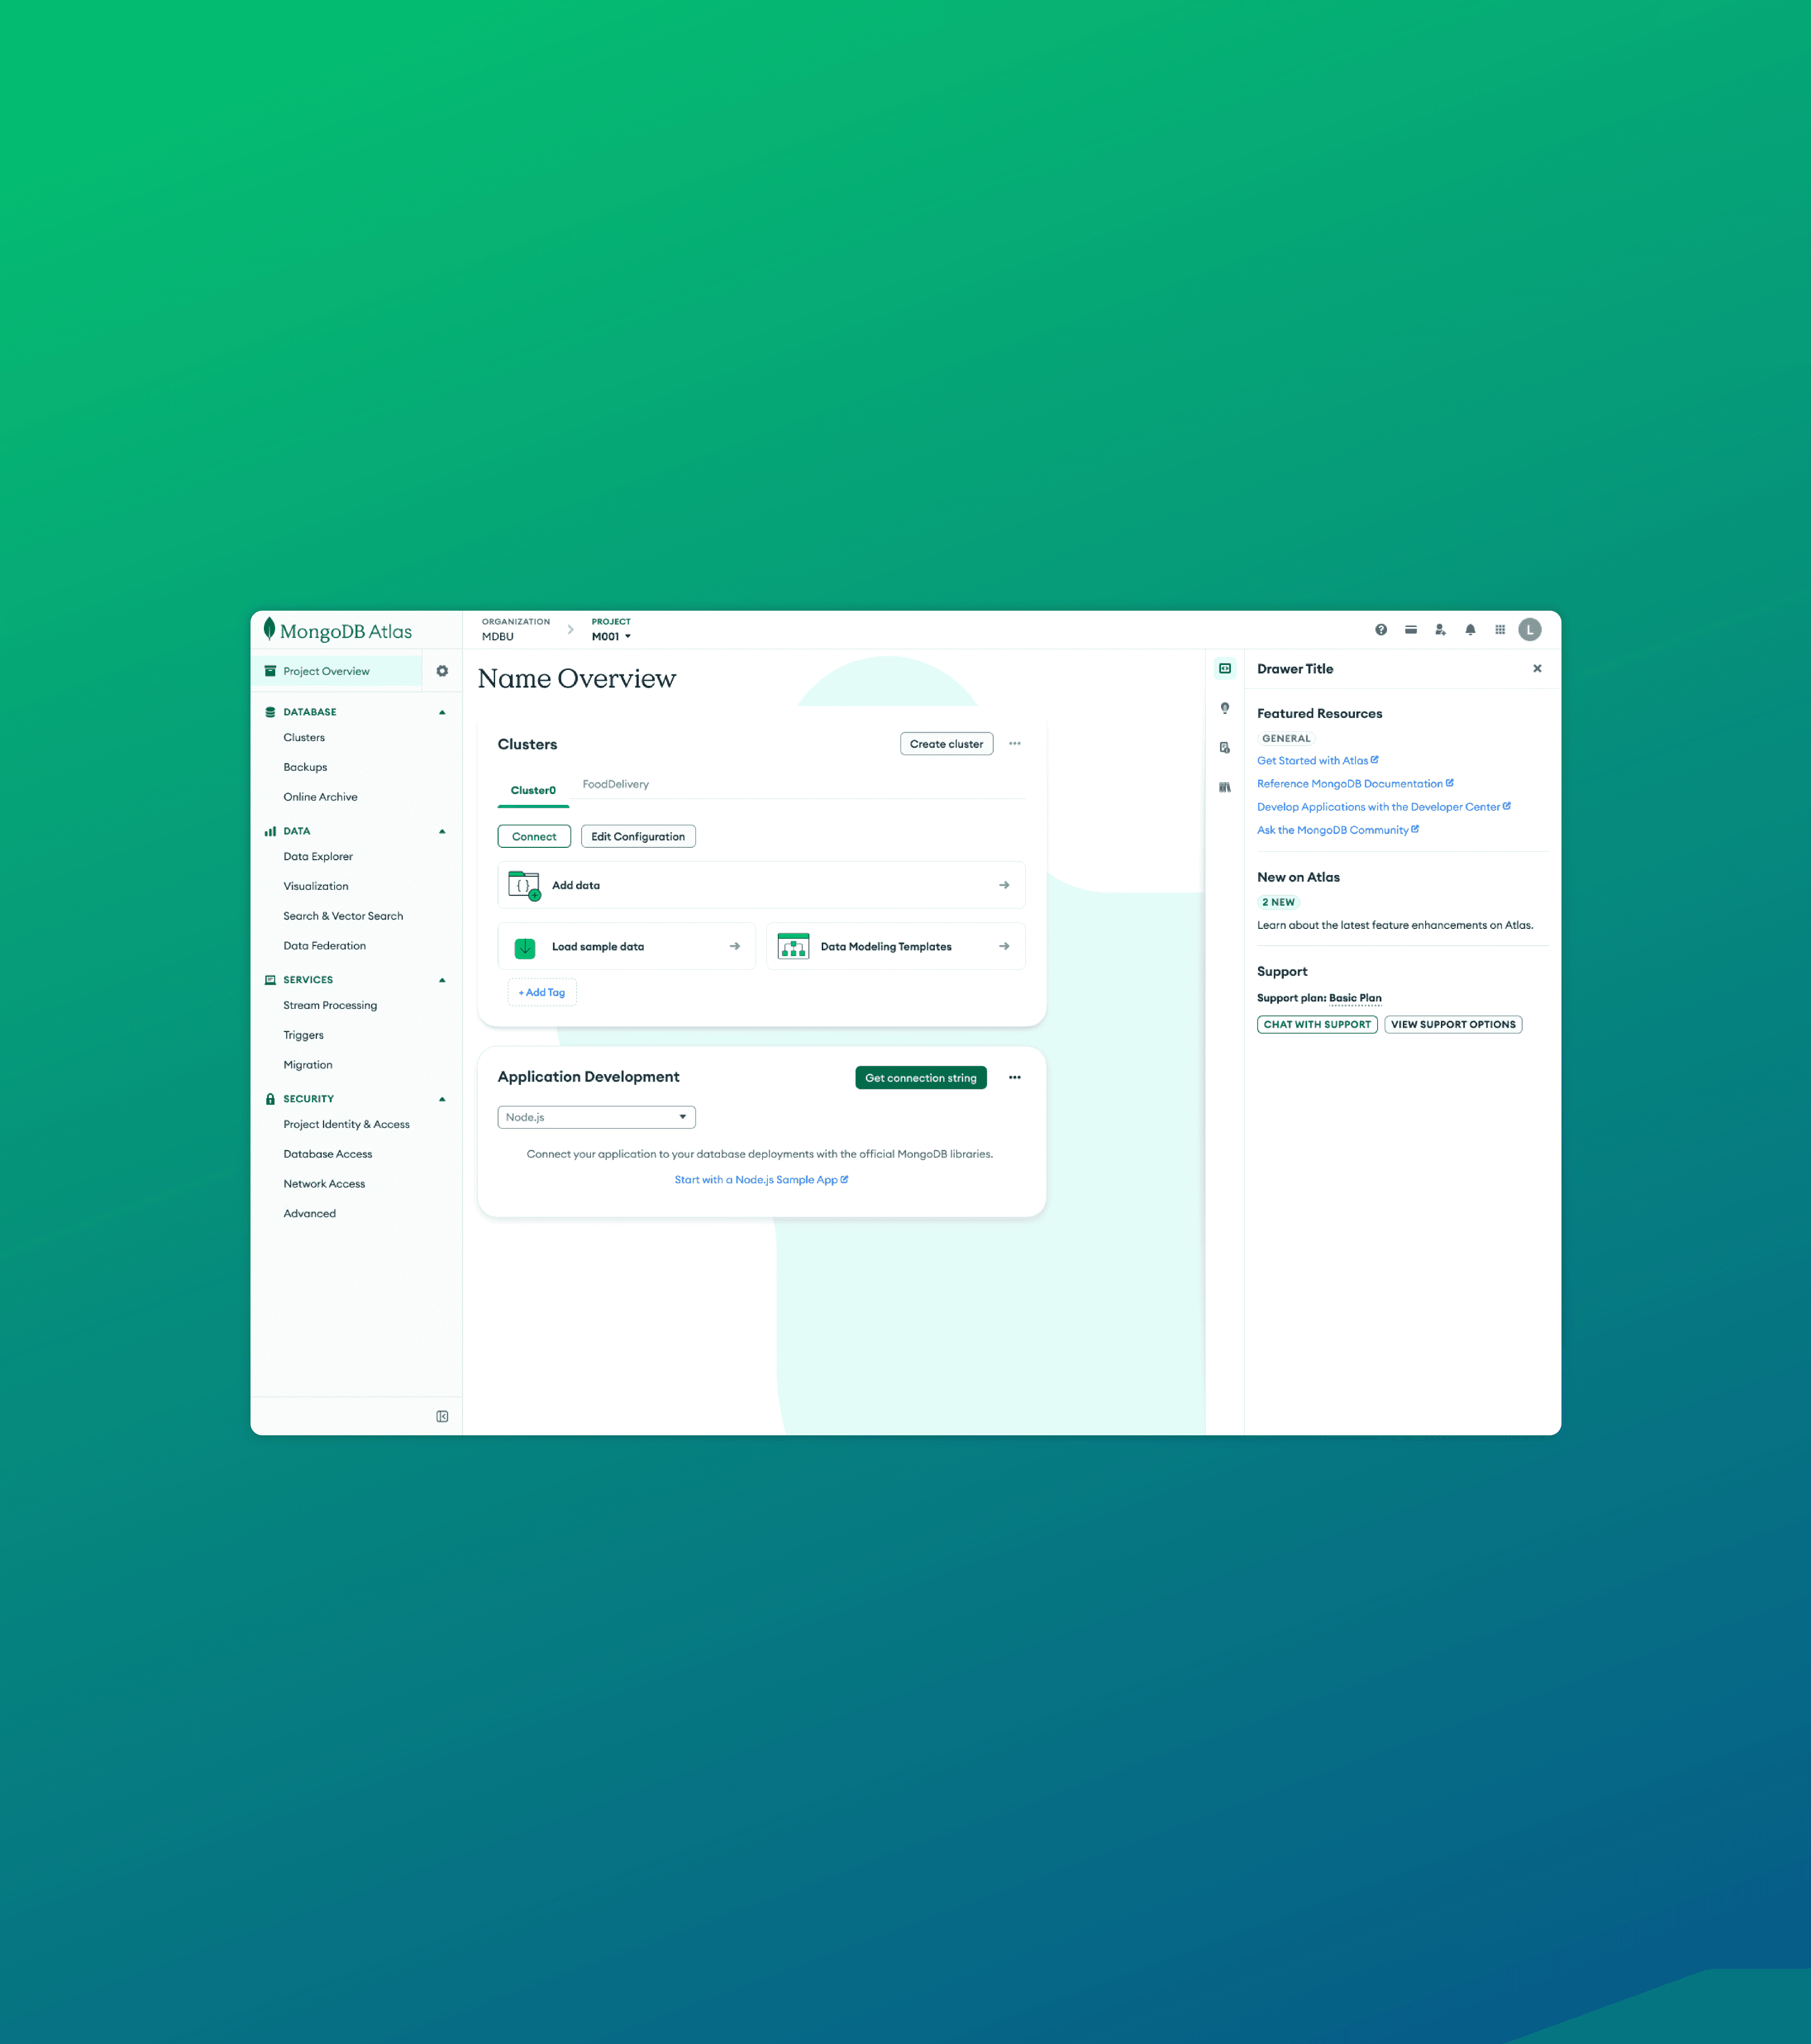Open the Node.js language dropdown

click(596, 1117)
